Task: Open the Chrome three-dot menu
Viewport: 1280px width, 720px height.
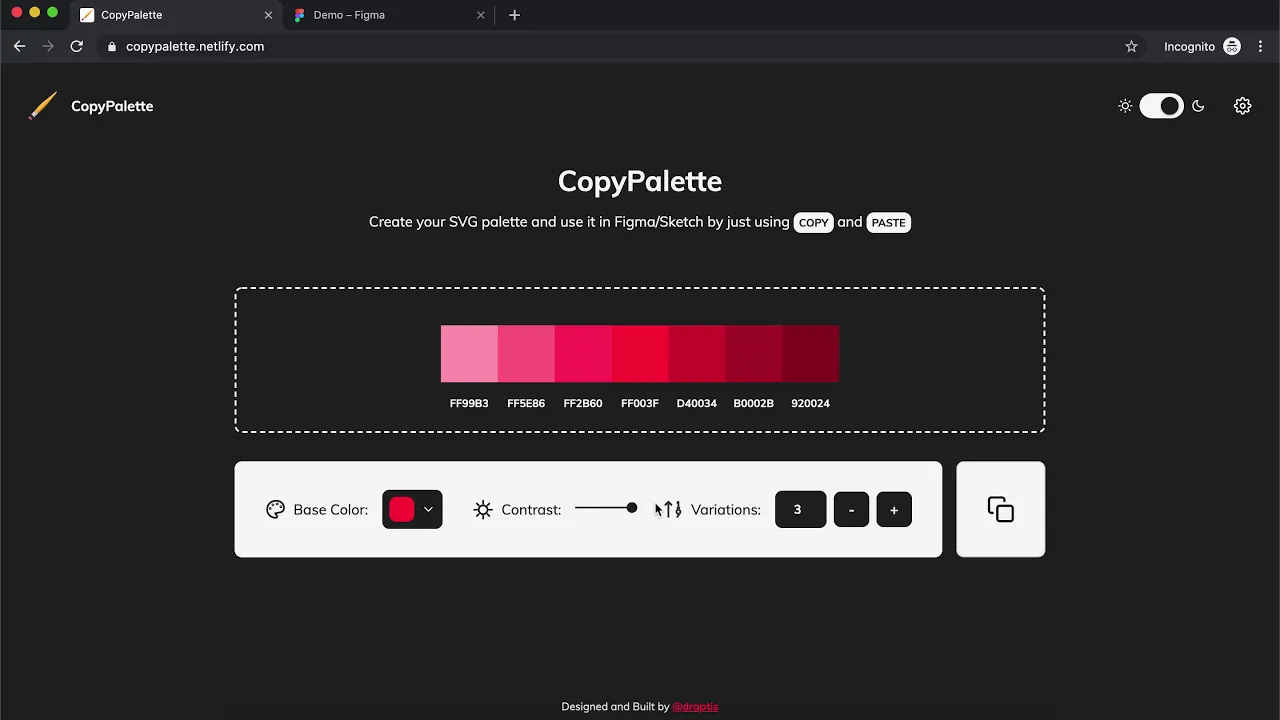Action: pyautogui.click(x=1260, y=46)
